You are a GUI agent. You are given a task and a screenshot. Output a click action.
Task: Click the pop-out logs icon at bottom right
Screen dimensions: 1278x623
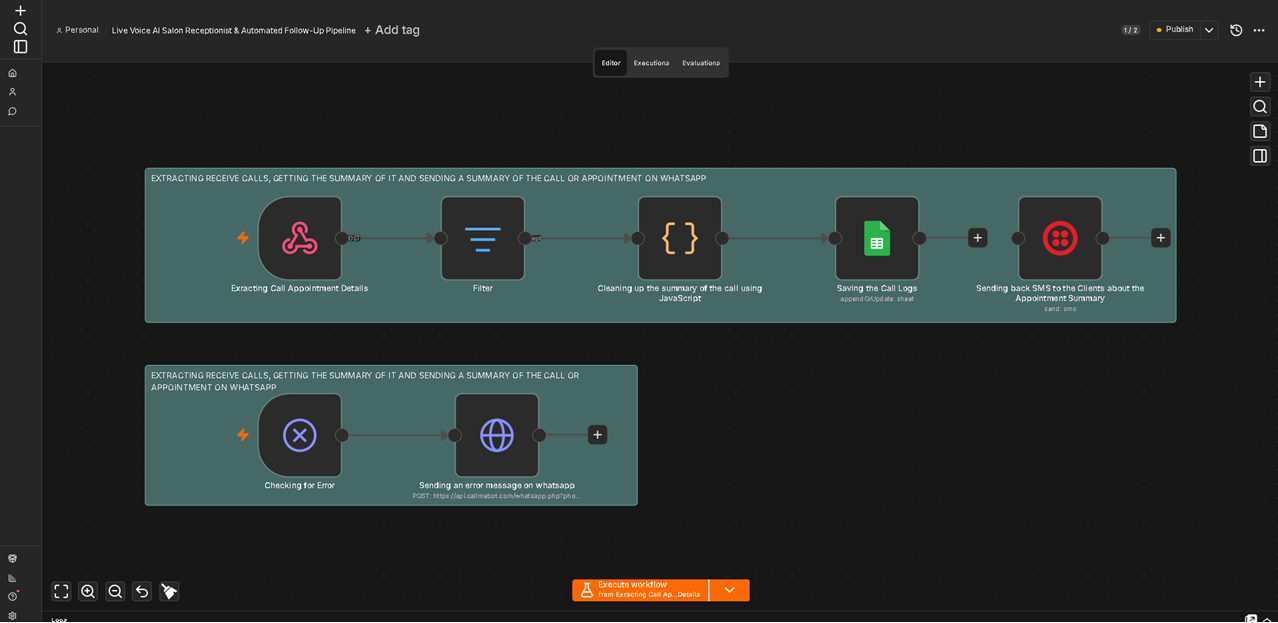(1251, 619)
